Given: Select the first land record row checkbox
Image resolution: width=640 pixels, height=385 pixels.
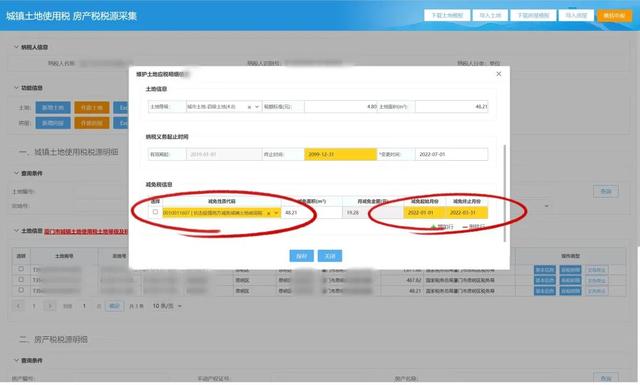Looking at the screenshot, I should (21, 269).
